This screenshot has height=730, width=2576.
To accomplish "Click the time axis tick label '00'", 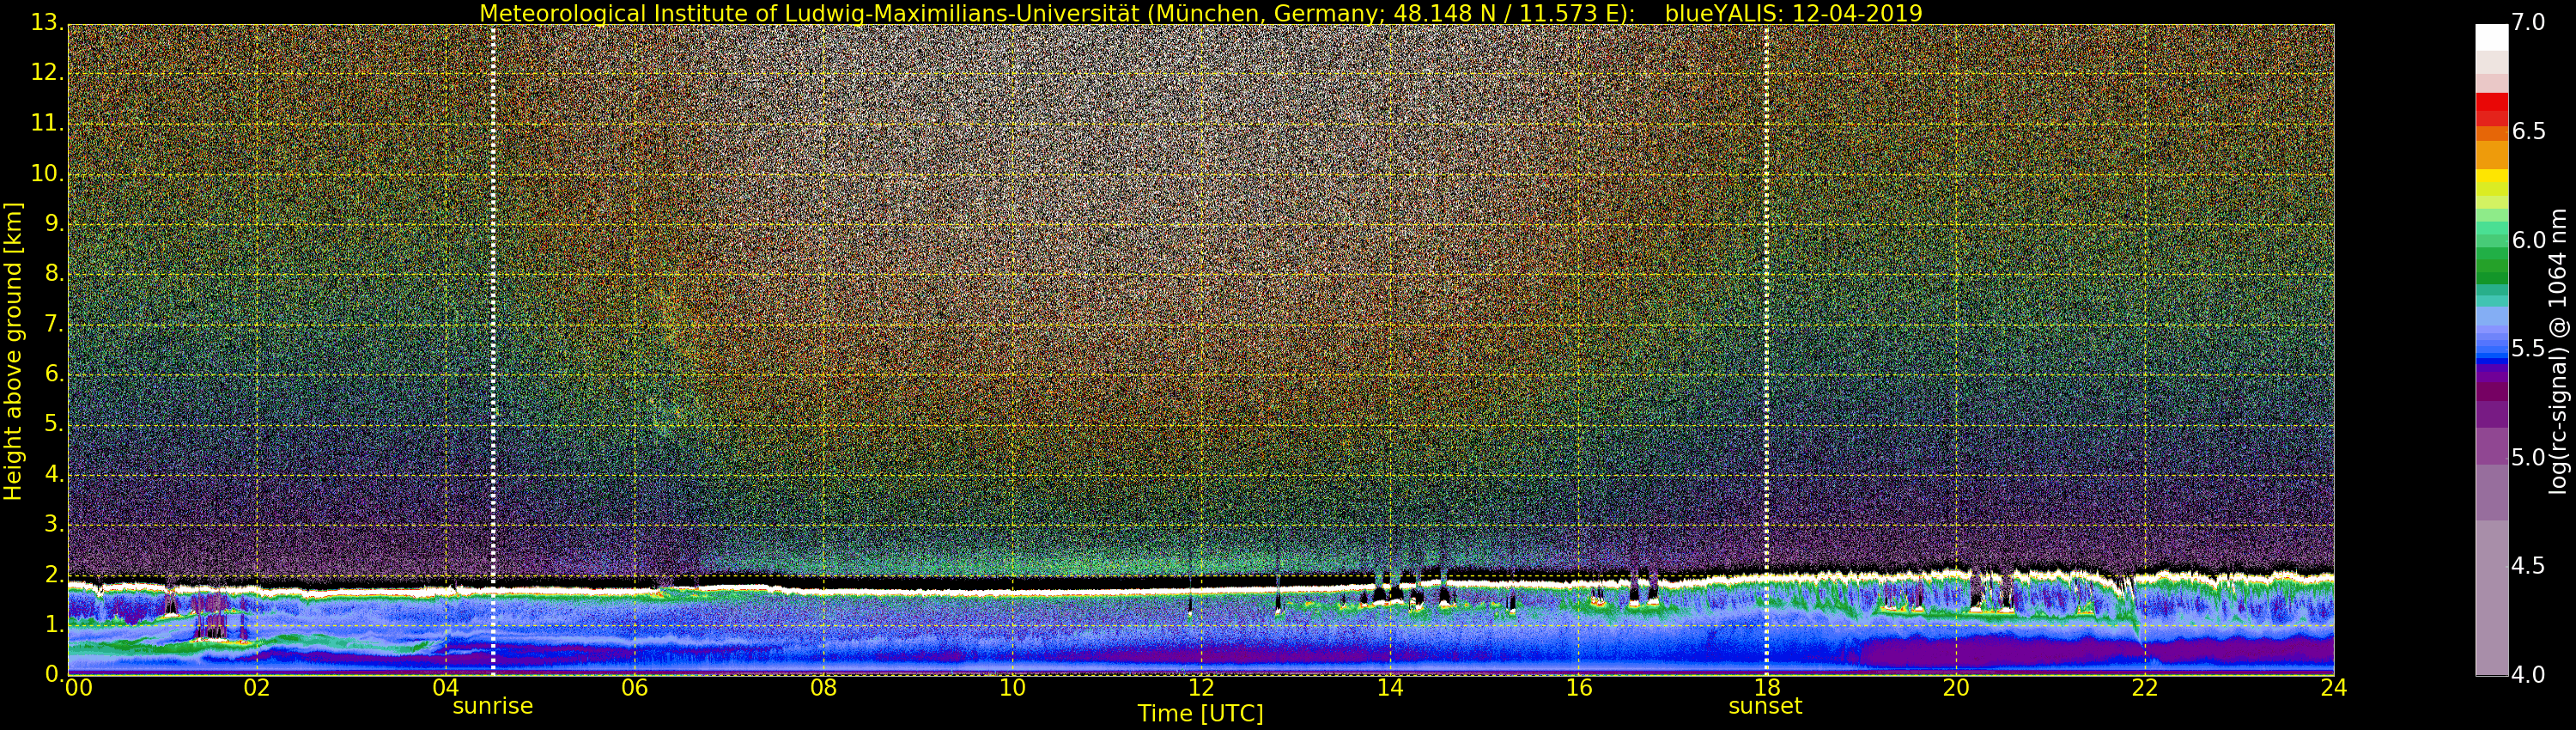I will tap(78, 687).
